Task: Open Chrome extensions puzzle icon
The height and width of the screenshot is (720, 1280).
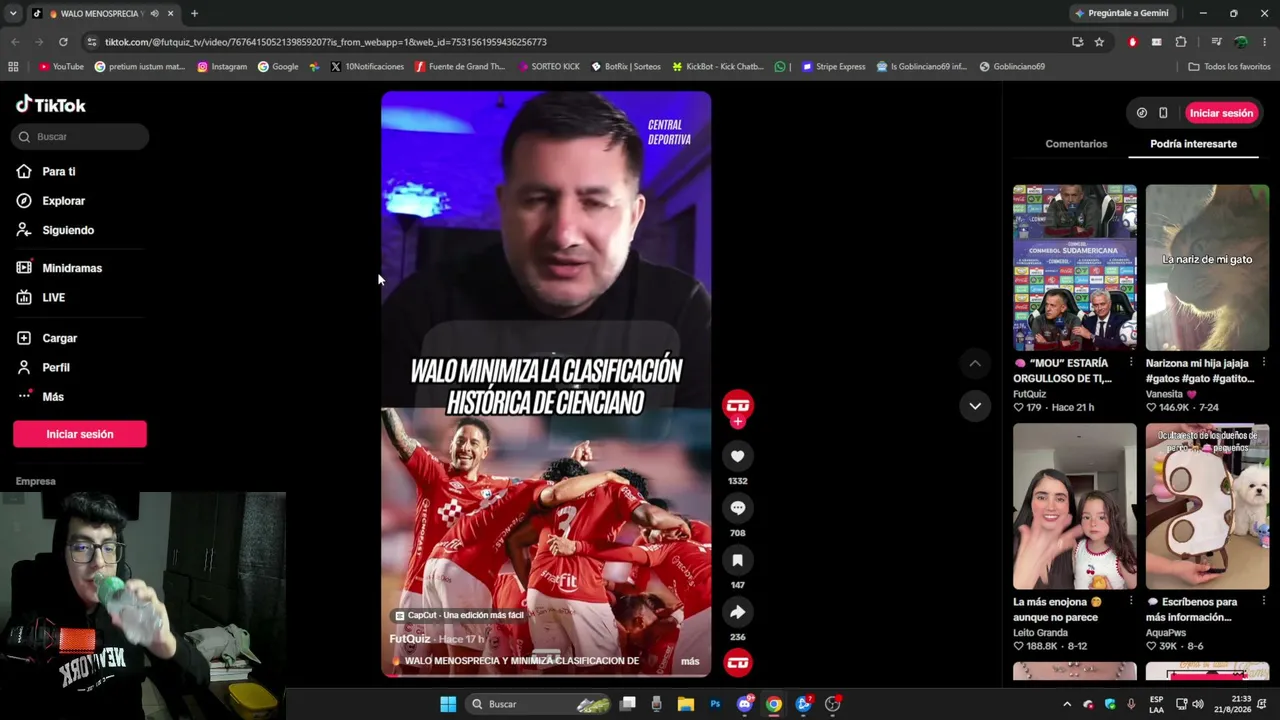Action: click(1181, 42)
